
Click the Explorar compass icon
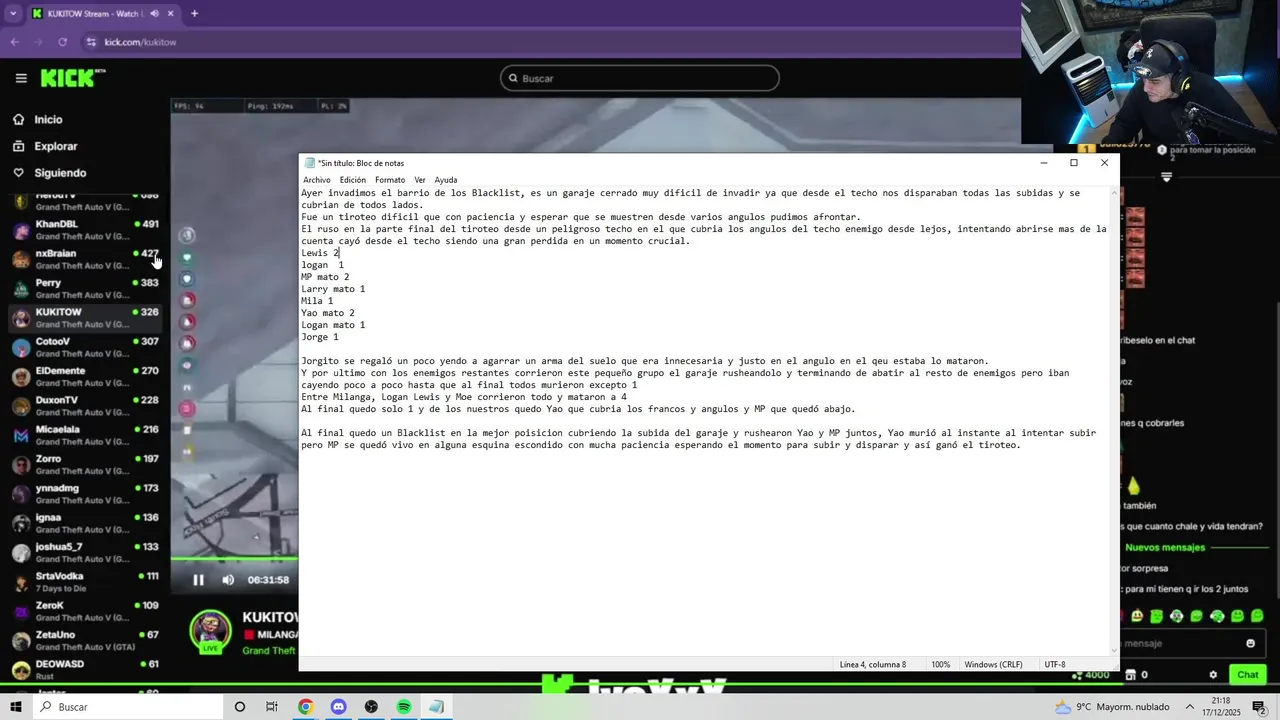tap(18, 146)
